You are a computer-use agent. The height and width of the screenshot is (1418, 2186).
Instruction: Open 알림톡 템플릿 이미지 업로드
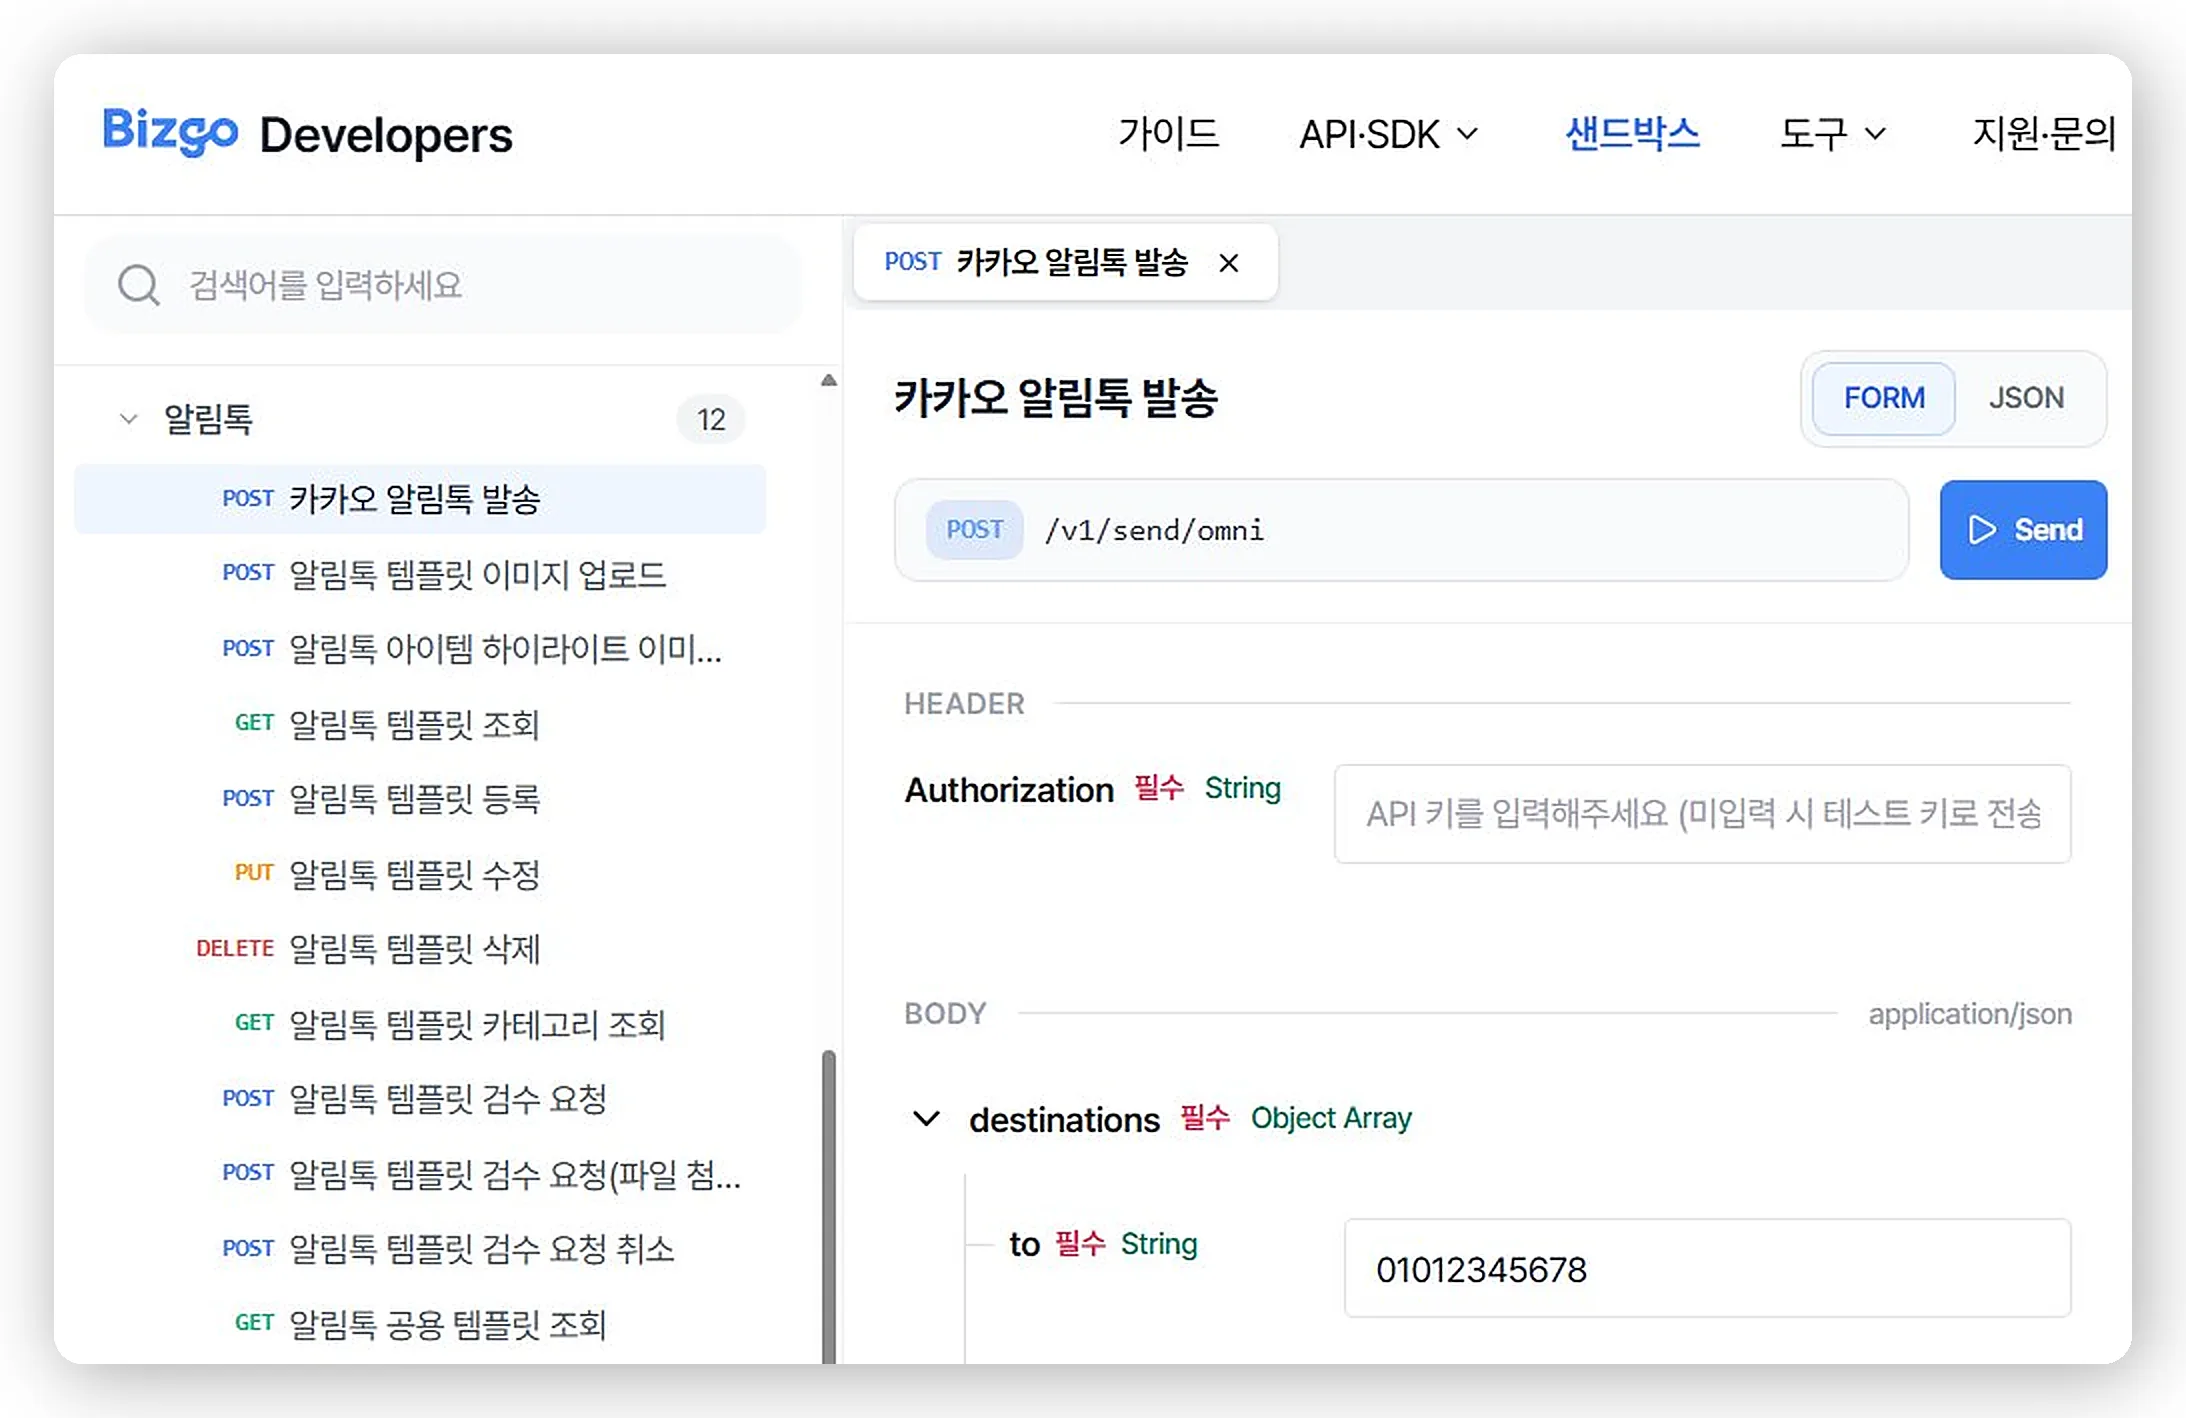tap(420, 574)
